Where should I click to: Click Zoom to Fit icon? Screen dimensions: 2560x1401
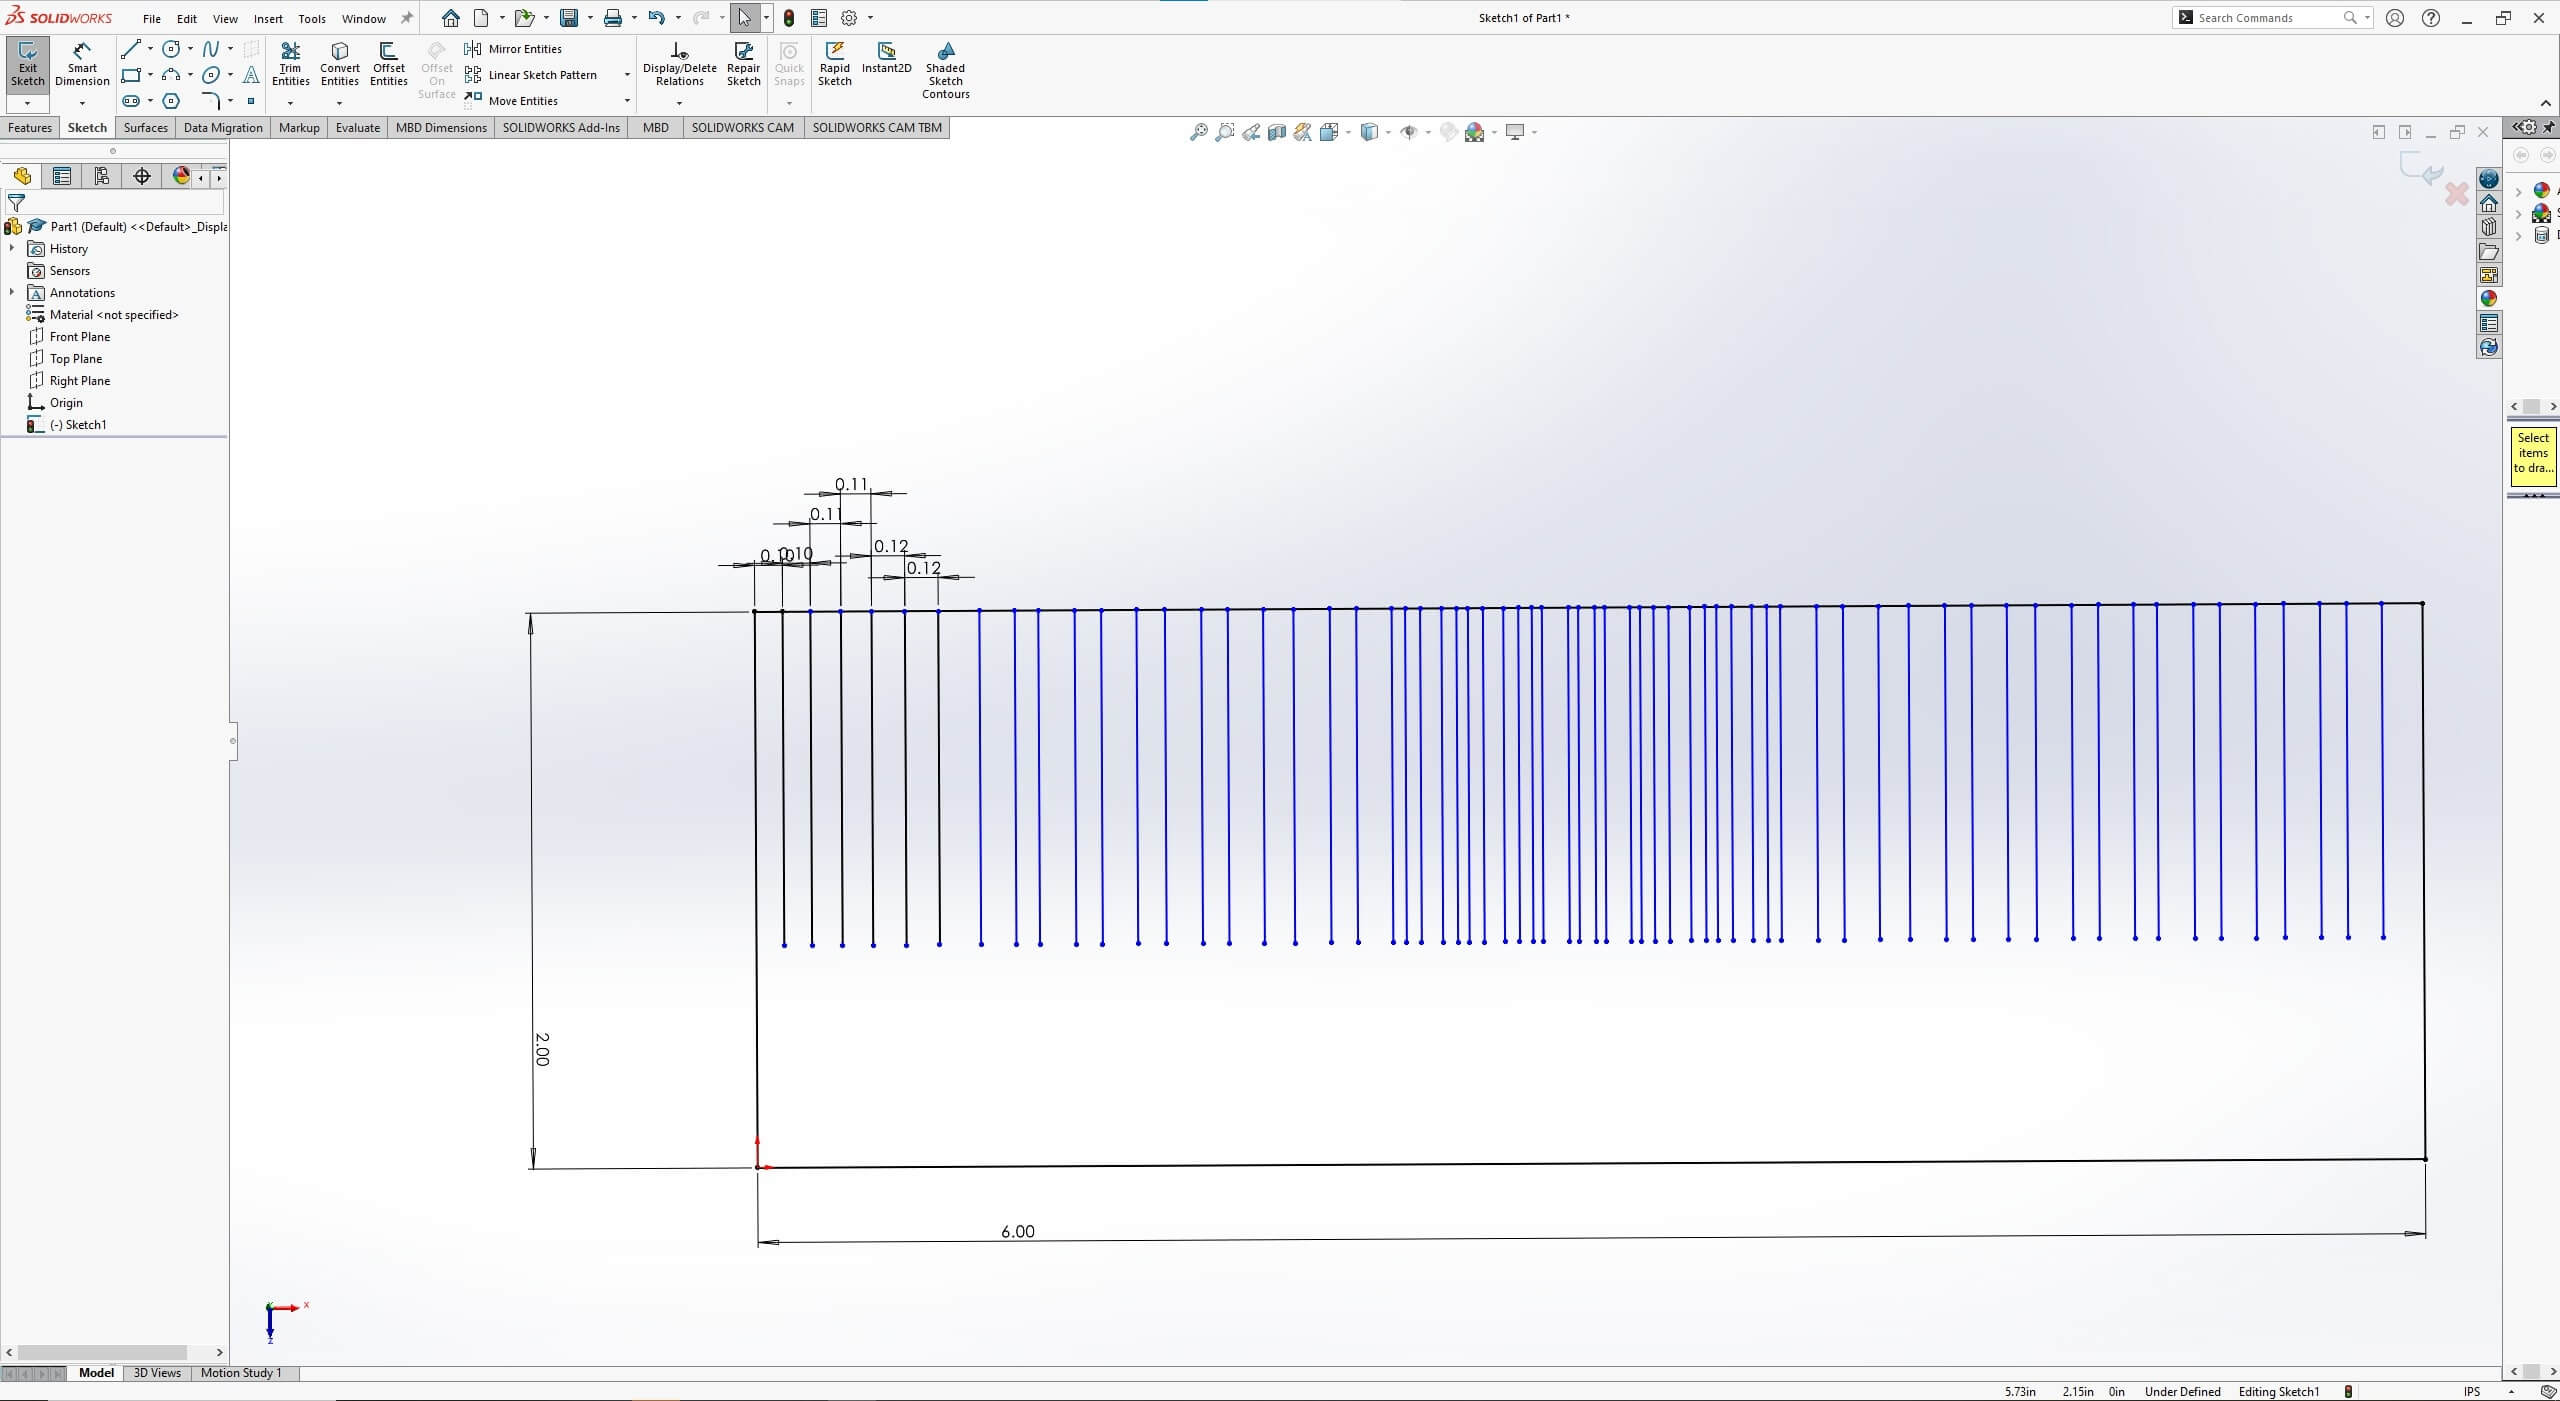tap(1198, 132)
